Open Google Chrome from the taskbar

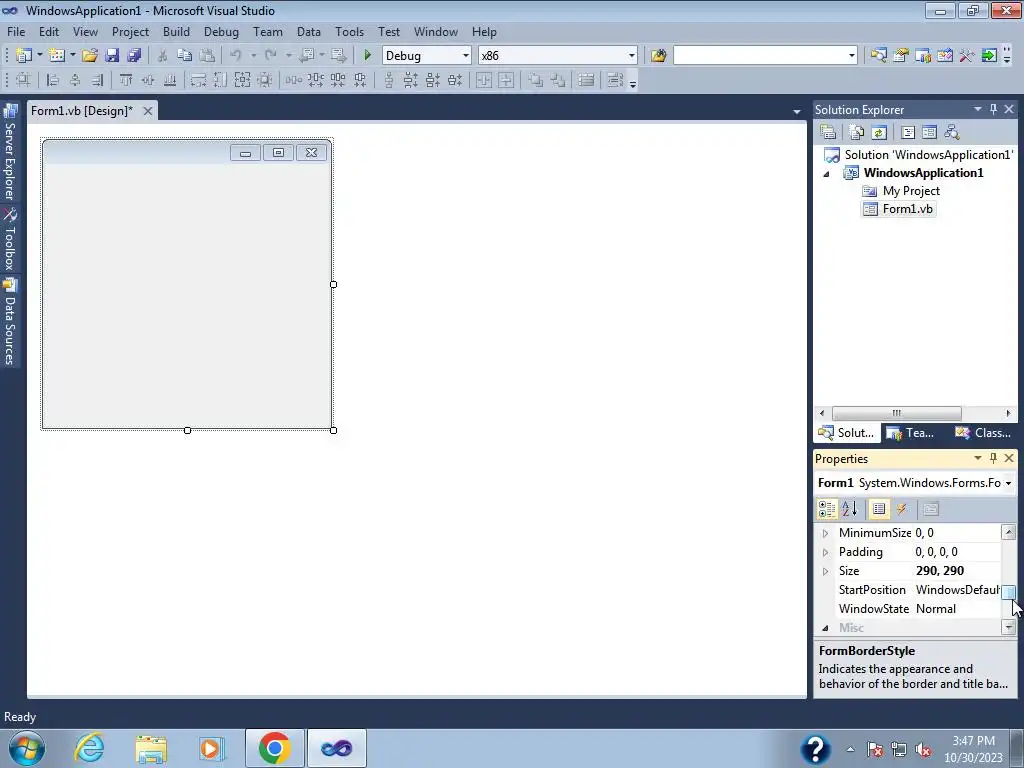pos(274,748)
